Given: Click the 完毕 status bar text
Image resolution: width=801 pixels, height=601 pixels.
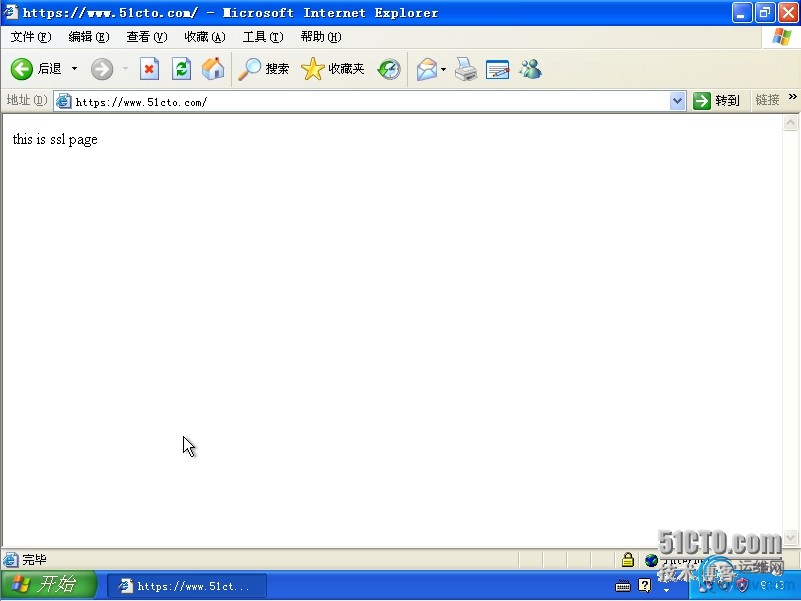Looking at the screenshot, I should [34, 560].
